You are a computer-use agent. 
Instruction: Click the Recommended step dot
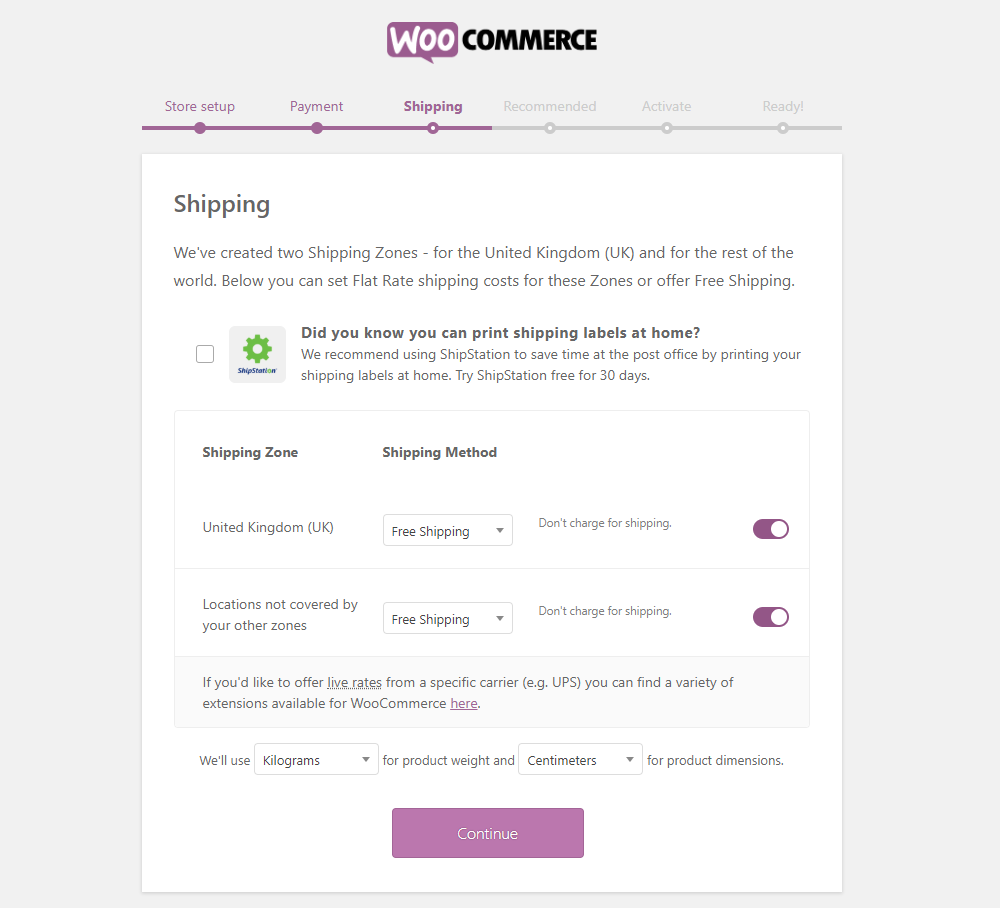[x=550, y=128]
